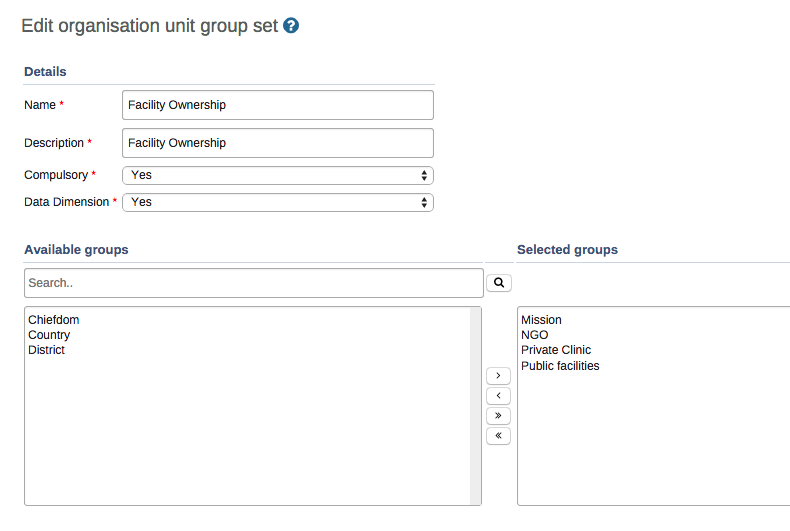Select Private Clinic in selected groups

pos(556,350)
